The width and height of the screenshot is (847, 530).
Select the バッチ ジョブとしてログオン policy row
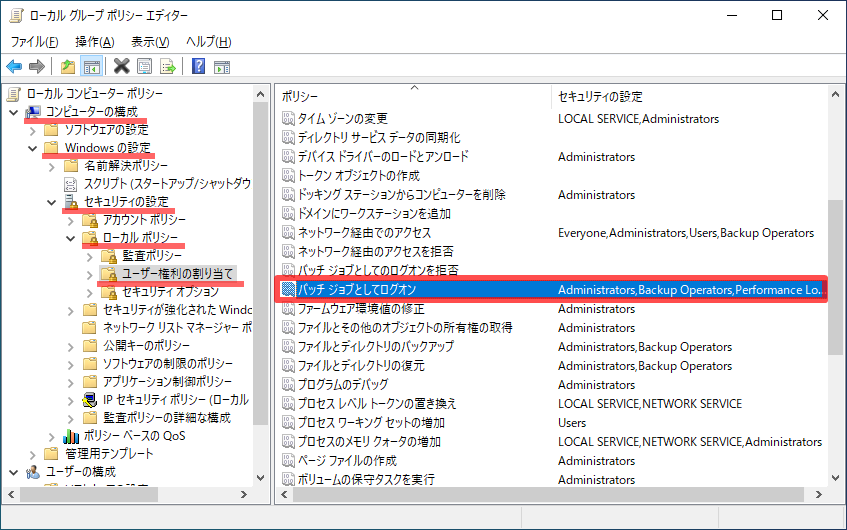point(551,290)
